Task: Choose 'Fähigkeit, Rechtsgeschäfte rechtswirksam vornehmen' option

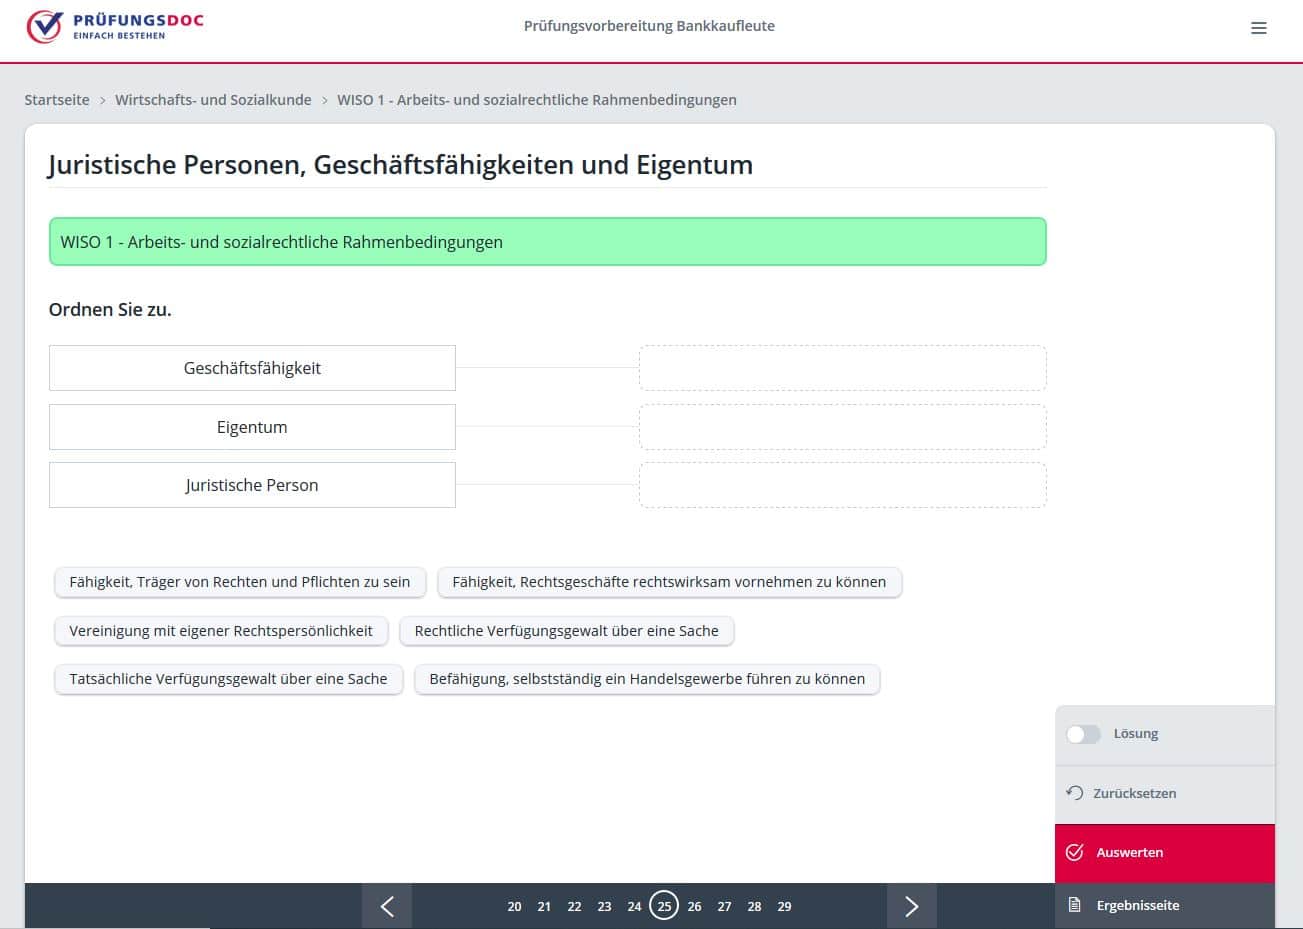Action: [669, 582]
